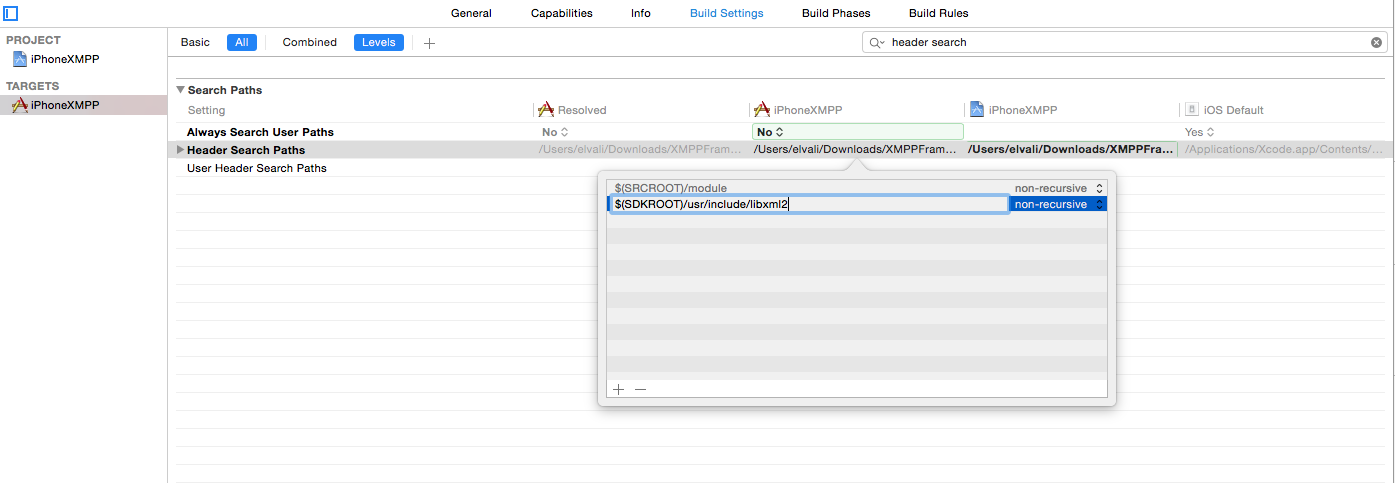Viewport: 1395px width, 483px height.
Task: Clear the header search filter text
Action: point(1376,43)
